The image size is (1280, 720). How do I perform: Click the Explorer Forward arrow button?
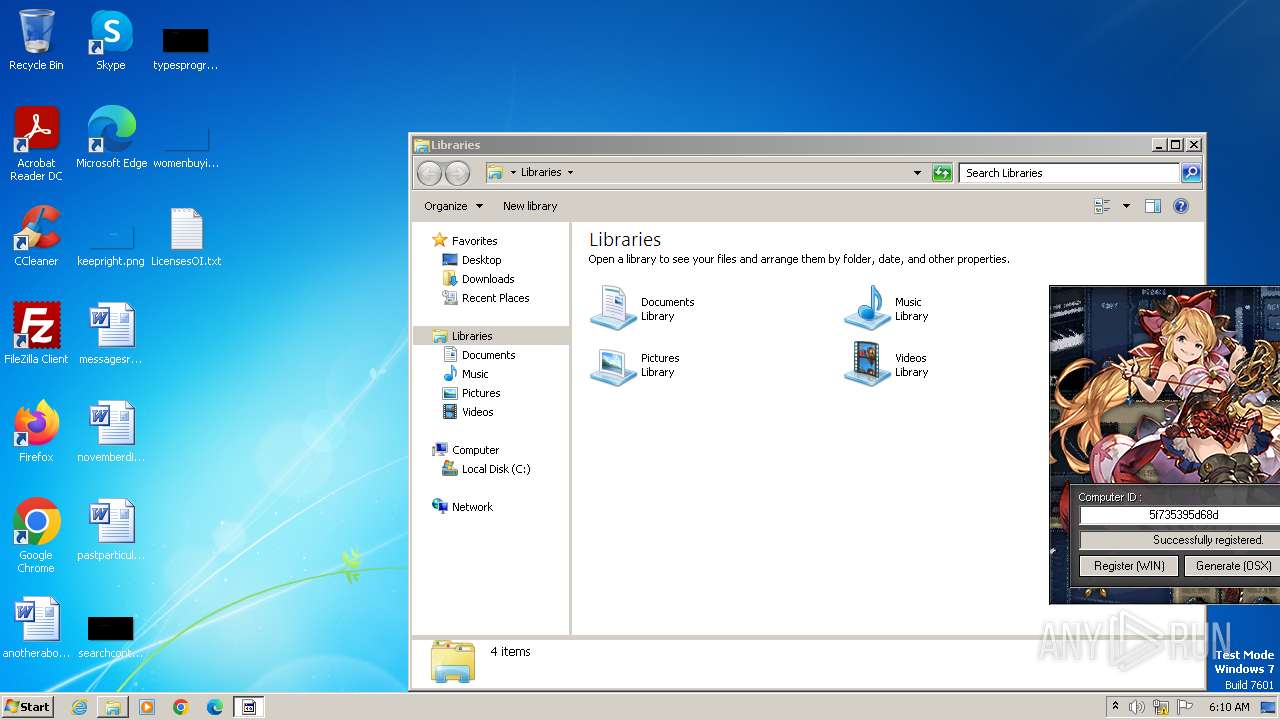(457, 173)
